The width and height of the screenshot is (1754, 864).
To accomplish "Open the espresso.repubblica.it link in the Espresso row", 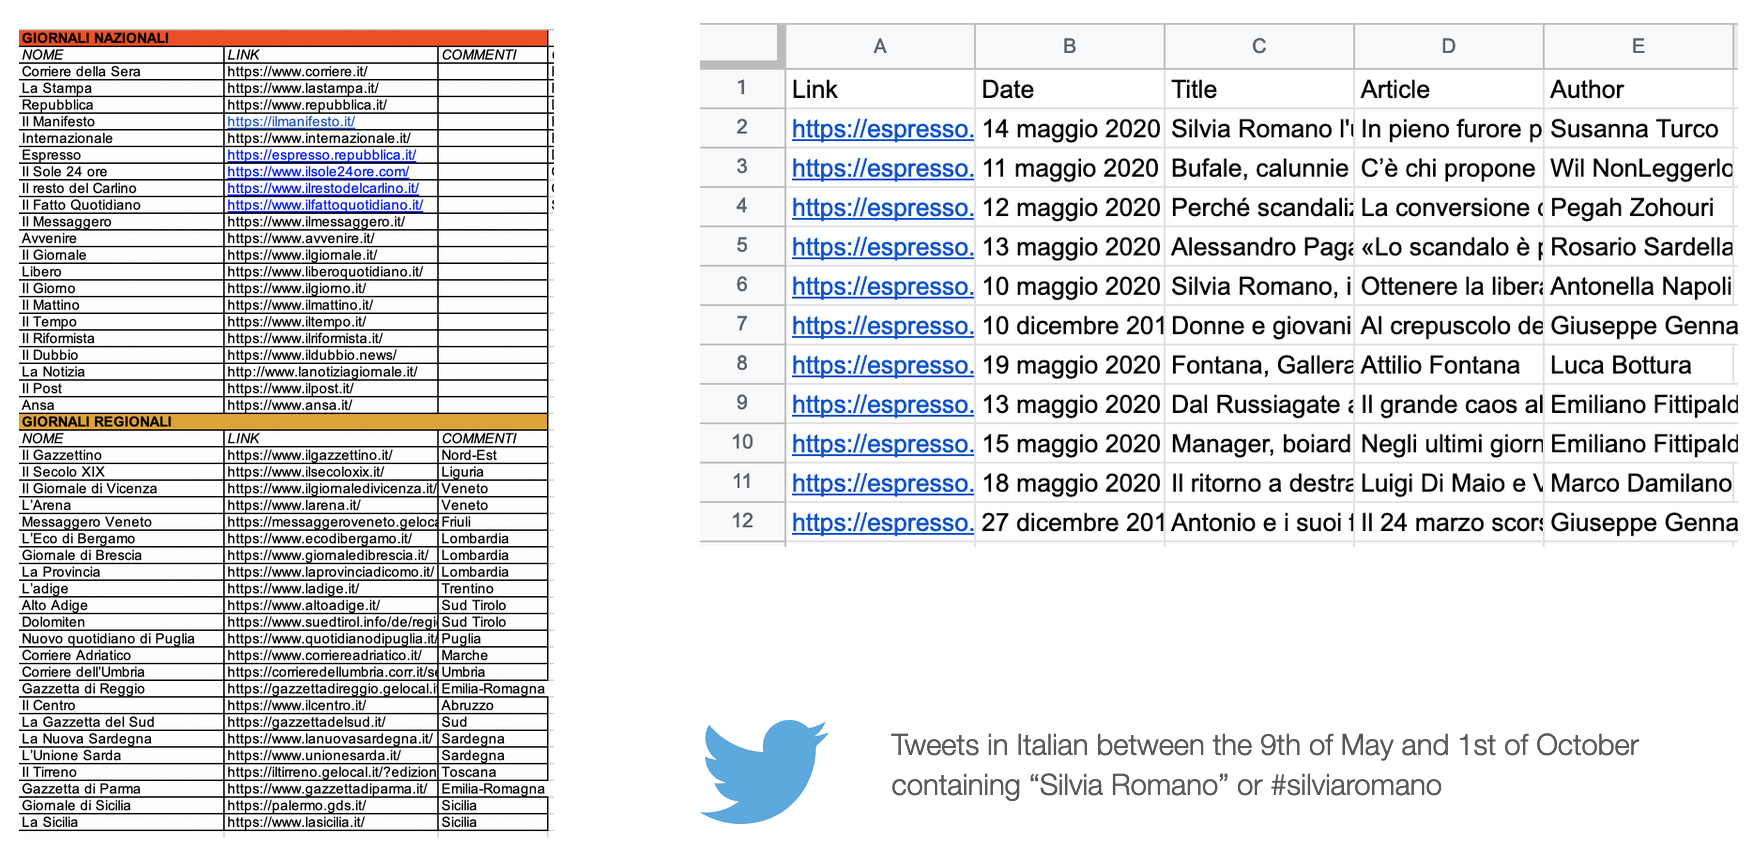I will pyautogui.click(x=321, y=155).
